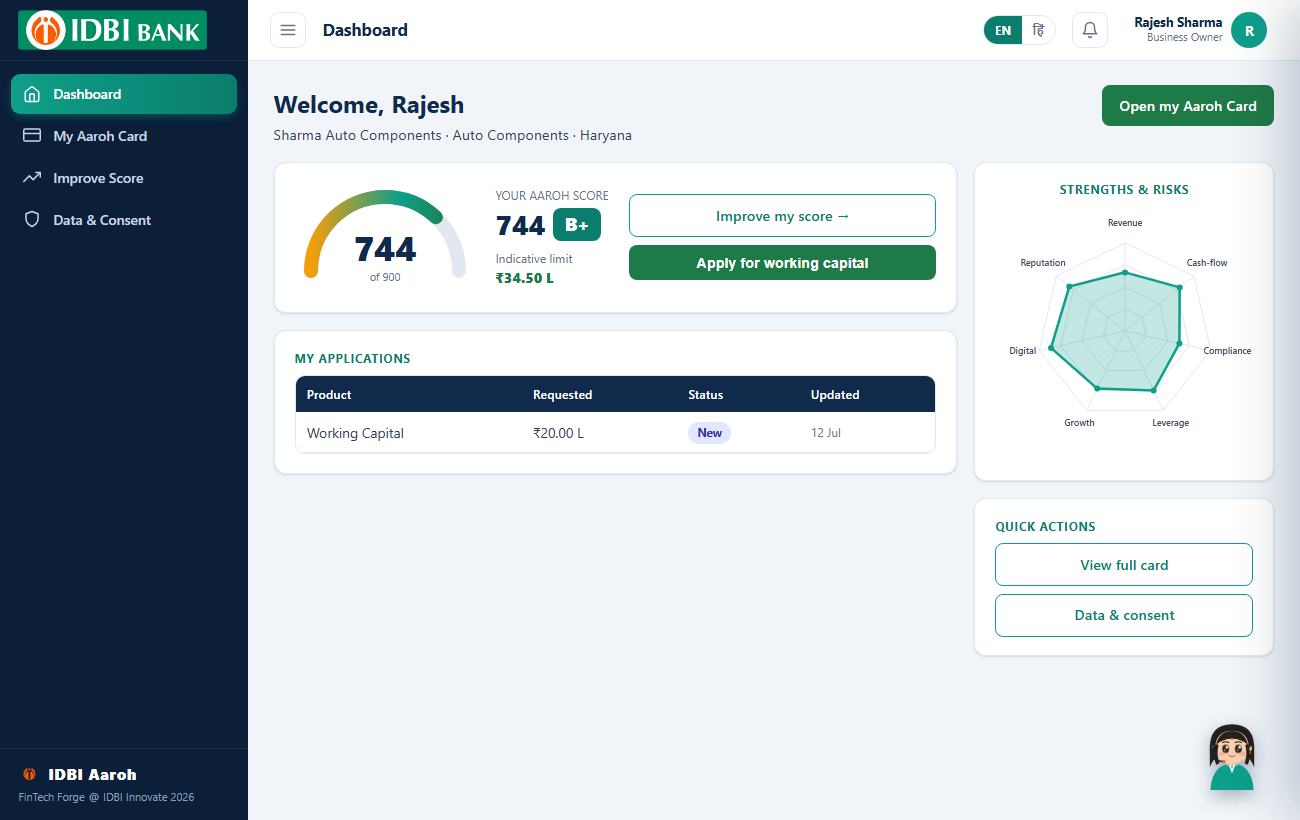Click the Sharma Auto Components business line
This screenshot has width=1300, height=820.
coord(453,135)
